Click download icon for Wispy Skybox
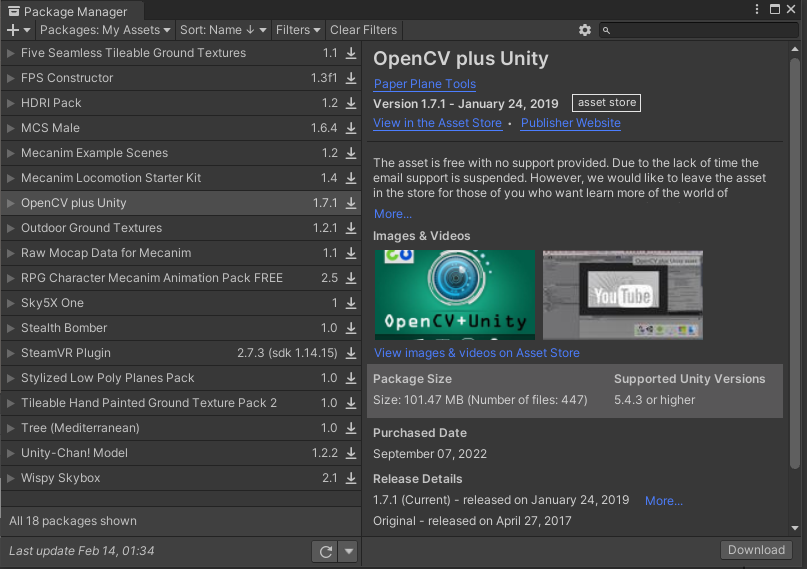This screenshot has width=807, height=569. (351, 478)
